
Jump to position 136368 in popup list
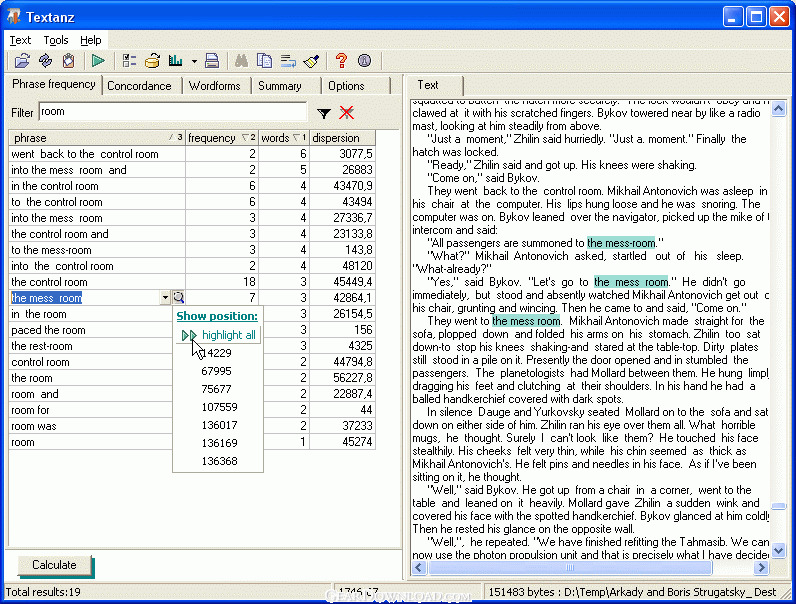click(x=219, y=461)
